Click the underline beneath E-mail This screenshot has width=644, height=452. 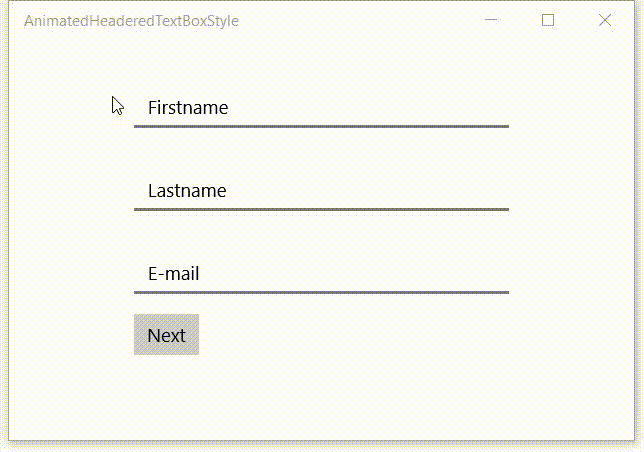pos(321,293)
